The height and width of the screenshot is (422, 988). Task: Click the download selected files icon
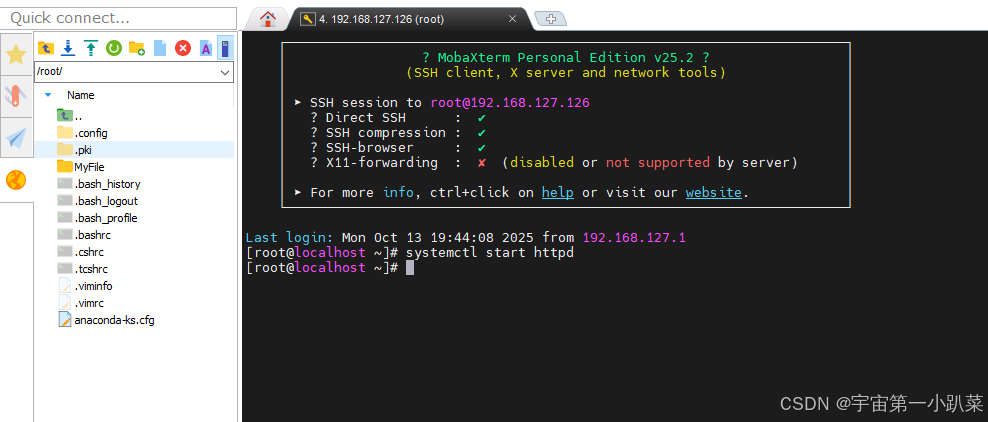click(68, 47)
